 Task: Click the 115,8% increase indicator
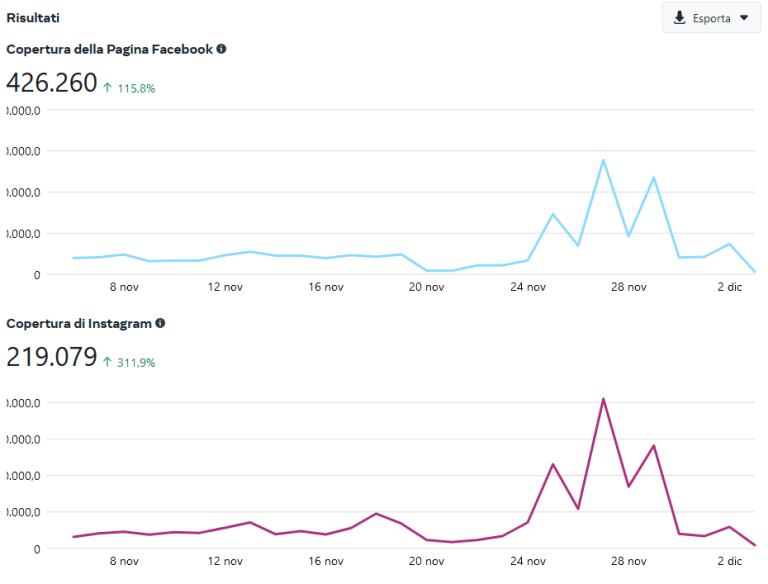(x=136, y=89)
